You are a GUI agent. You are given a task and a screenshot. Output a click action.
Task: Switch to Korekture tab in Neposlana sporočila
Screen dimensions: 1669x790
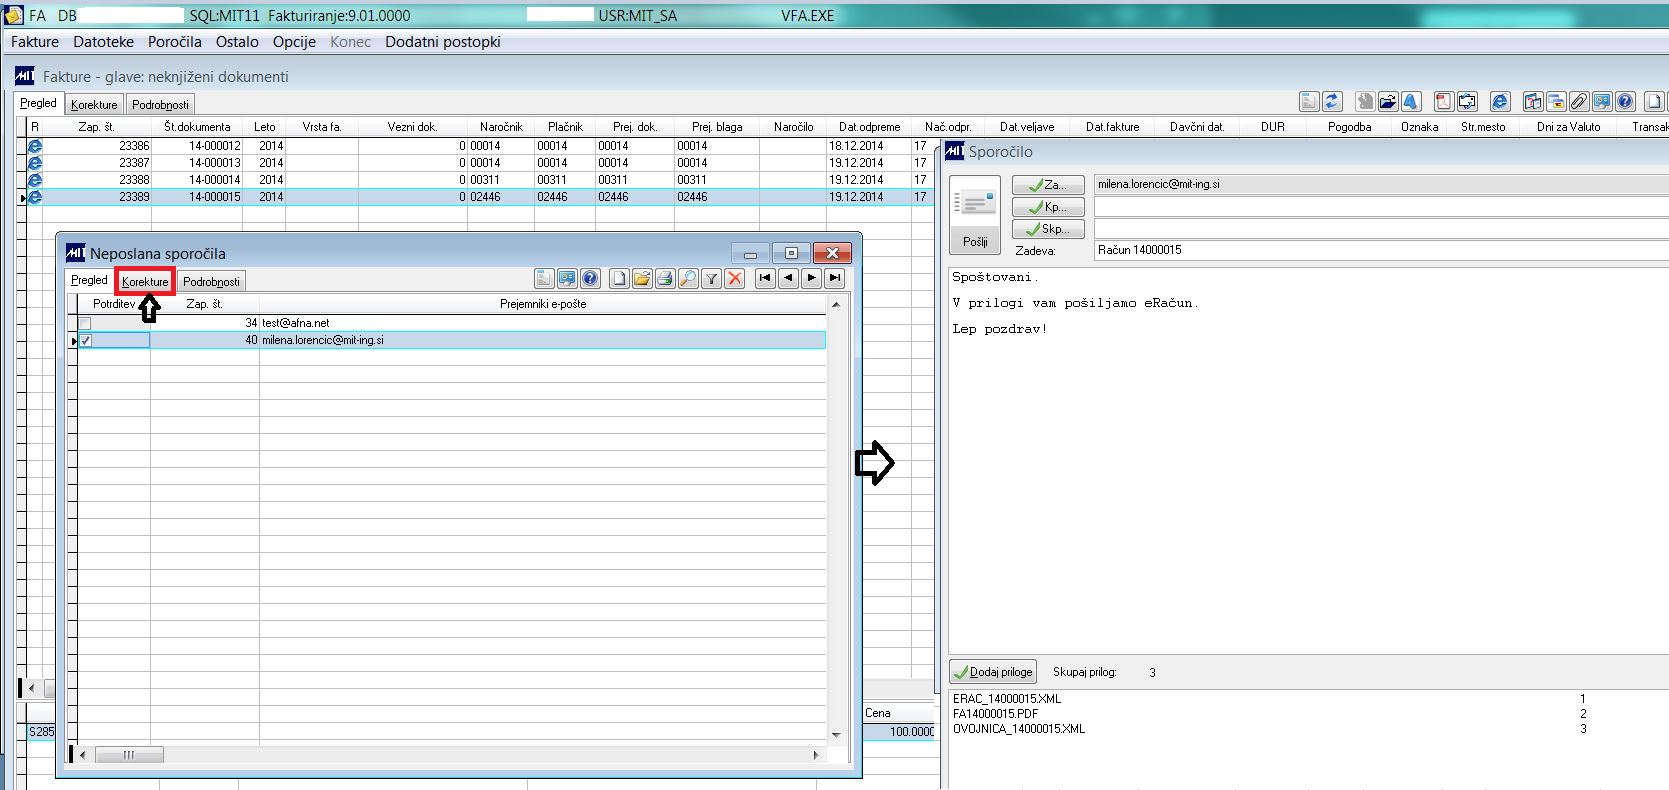pyautogui.click(x=145, y=282)
